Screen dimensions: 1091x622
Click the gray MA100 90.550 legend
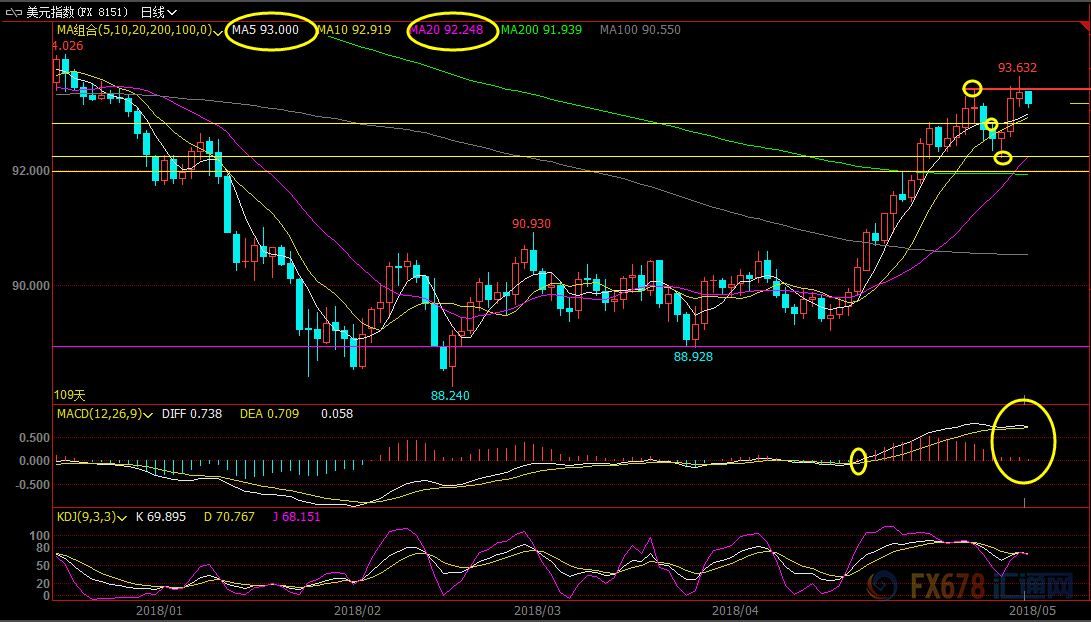coord(640,30)
